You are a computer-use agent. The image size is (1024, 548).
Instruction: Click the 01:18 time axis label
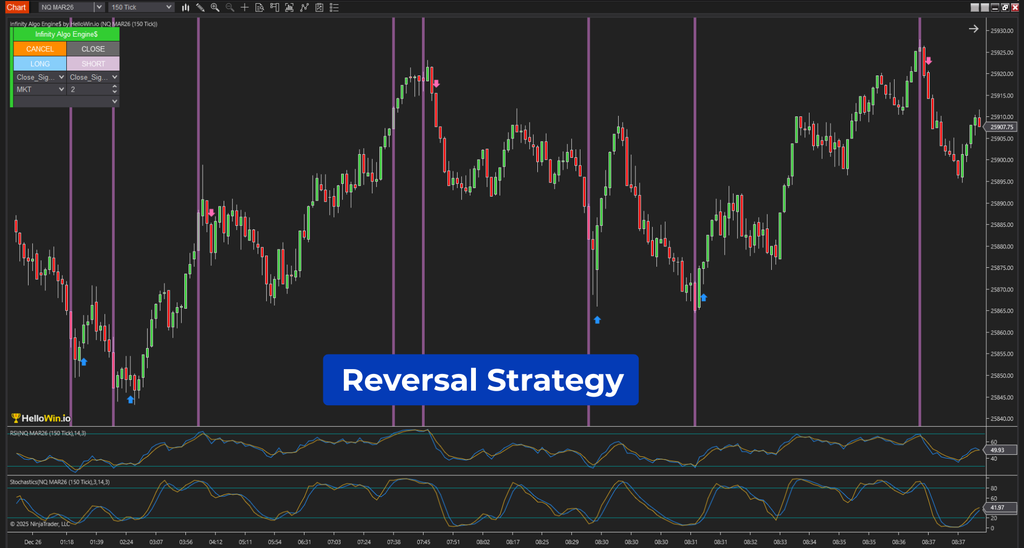(67, 542)
